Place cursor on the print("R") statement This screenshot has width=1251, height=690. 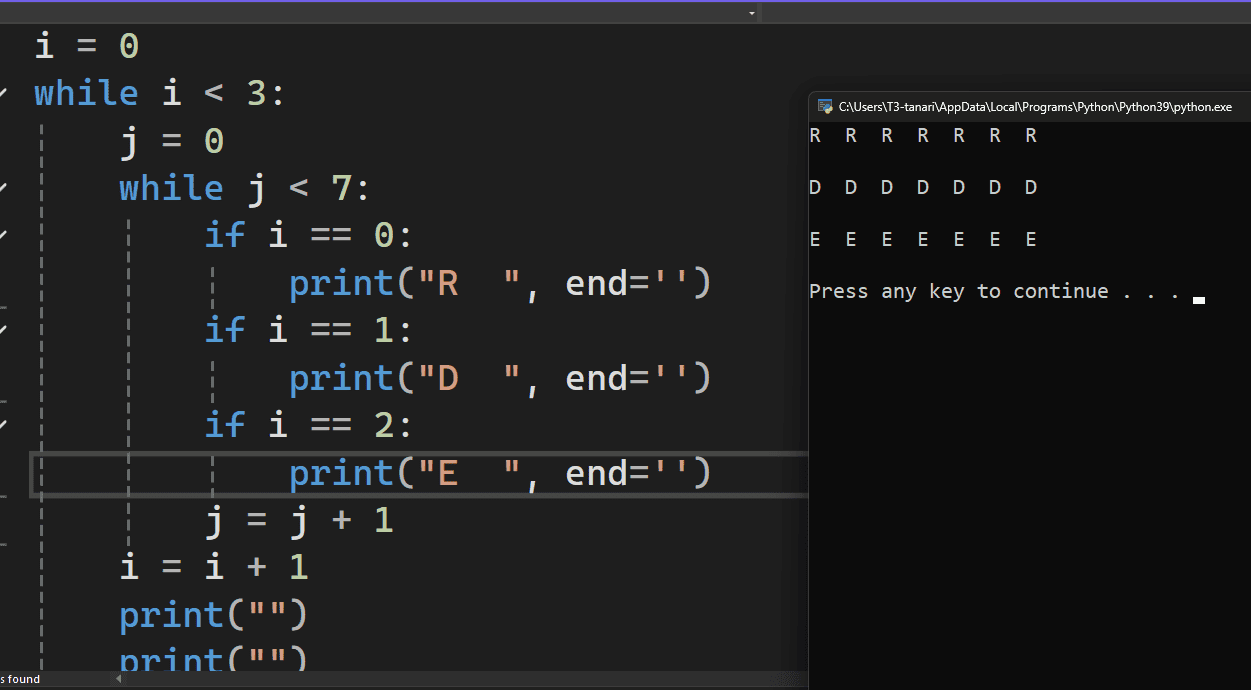pos(500,283)
